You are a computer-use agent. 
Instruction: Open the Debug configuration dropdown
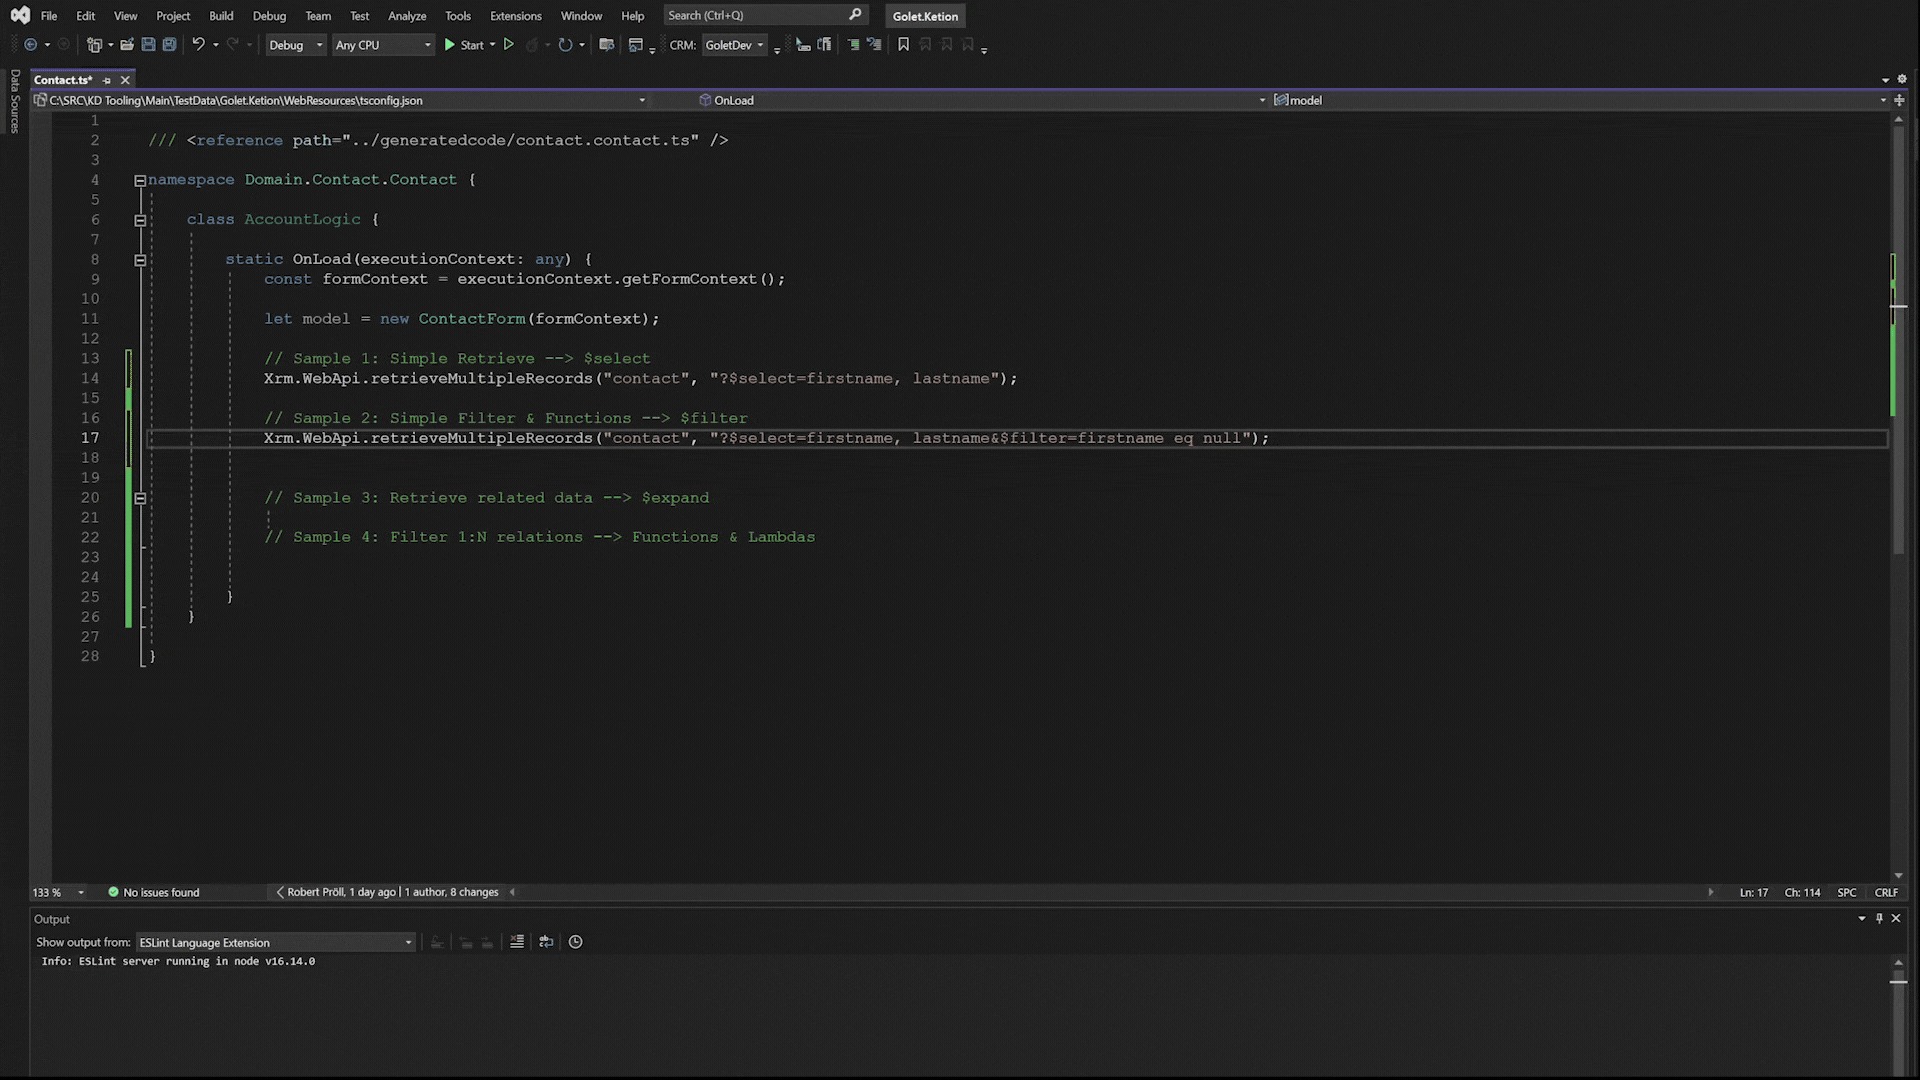296,45
